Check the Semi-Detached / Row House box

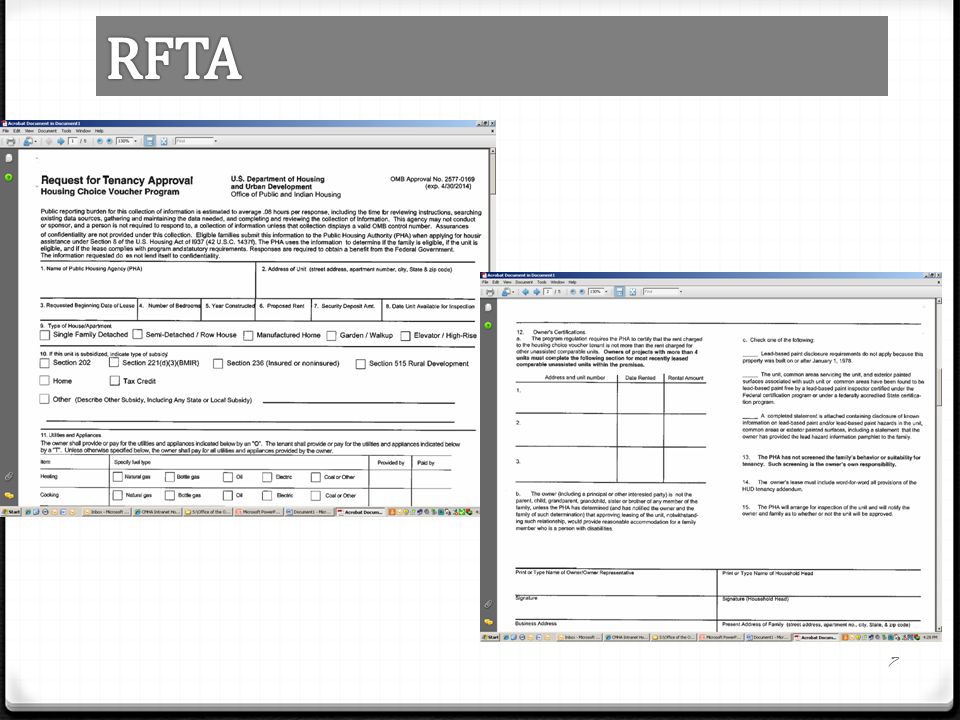[x=138, y=334]
